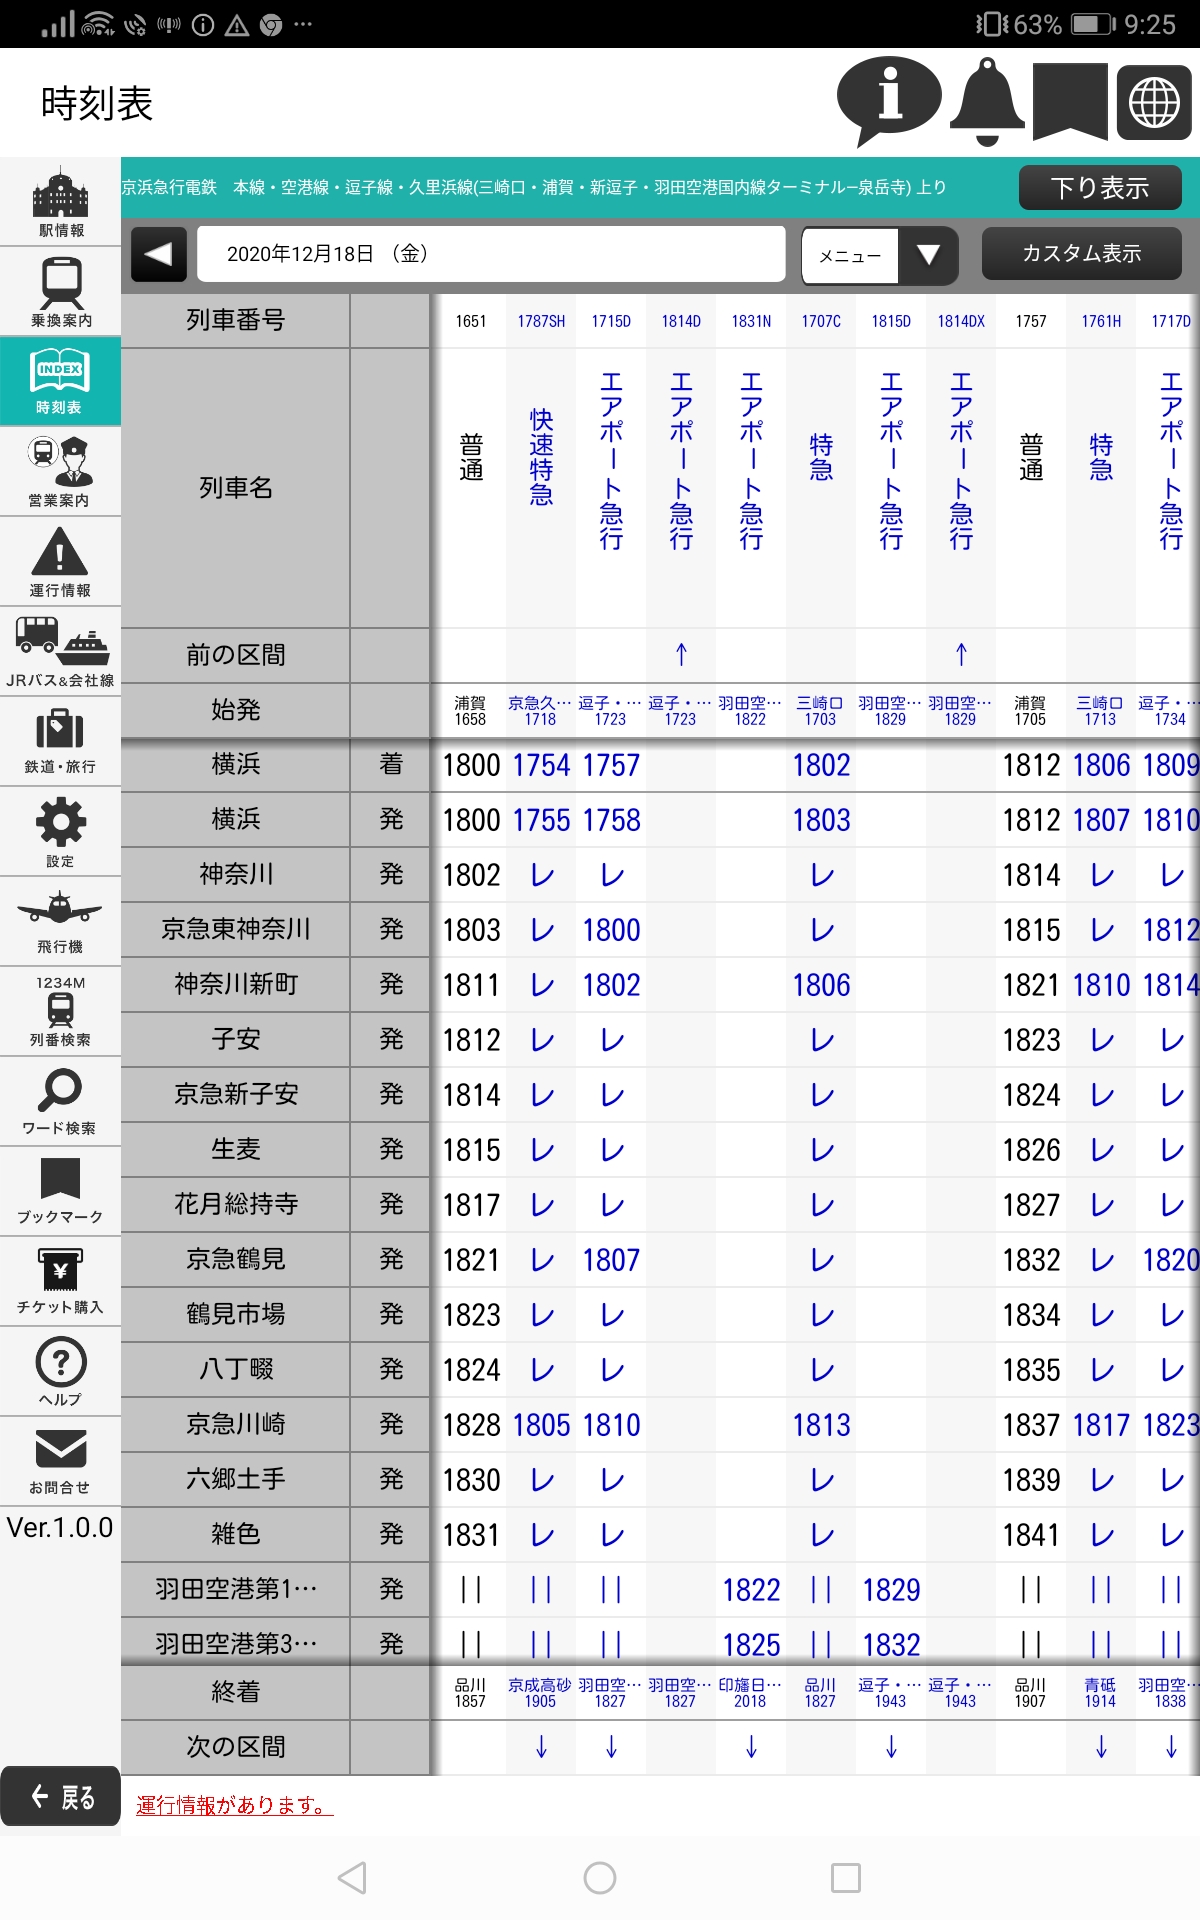Tap up arrow under train 1814D
Viewport: 1200px width, 1920px height.
pos(681,655)
